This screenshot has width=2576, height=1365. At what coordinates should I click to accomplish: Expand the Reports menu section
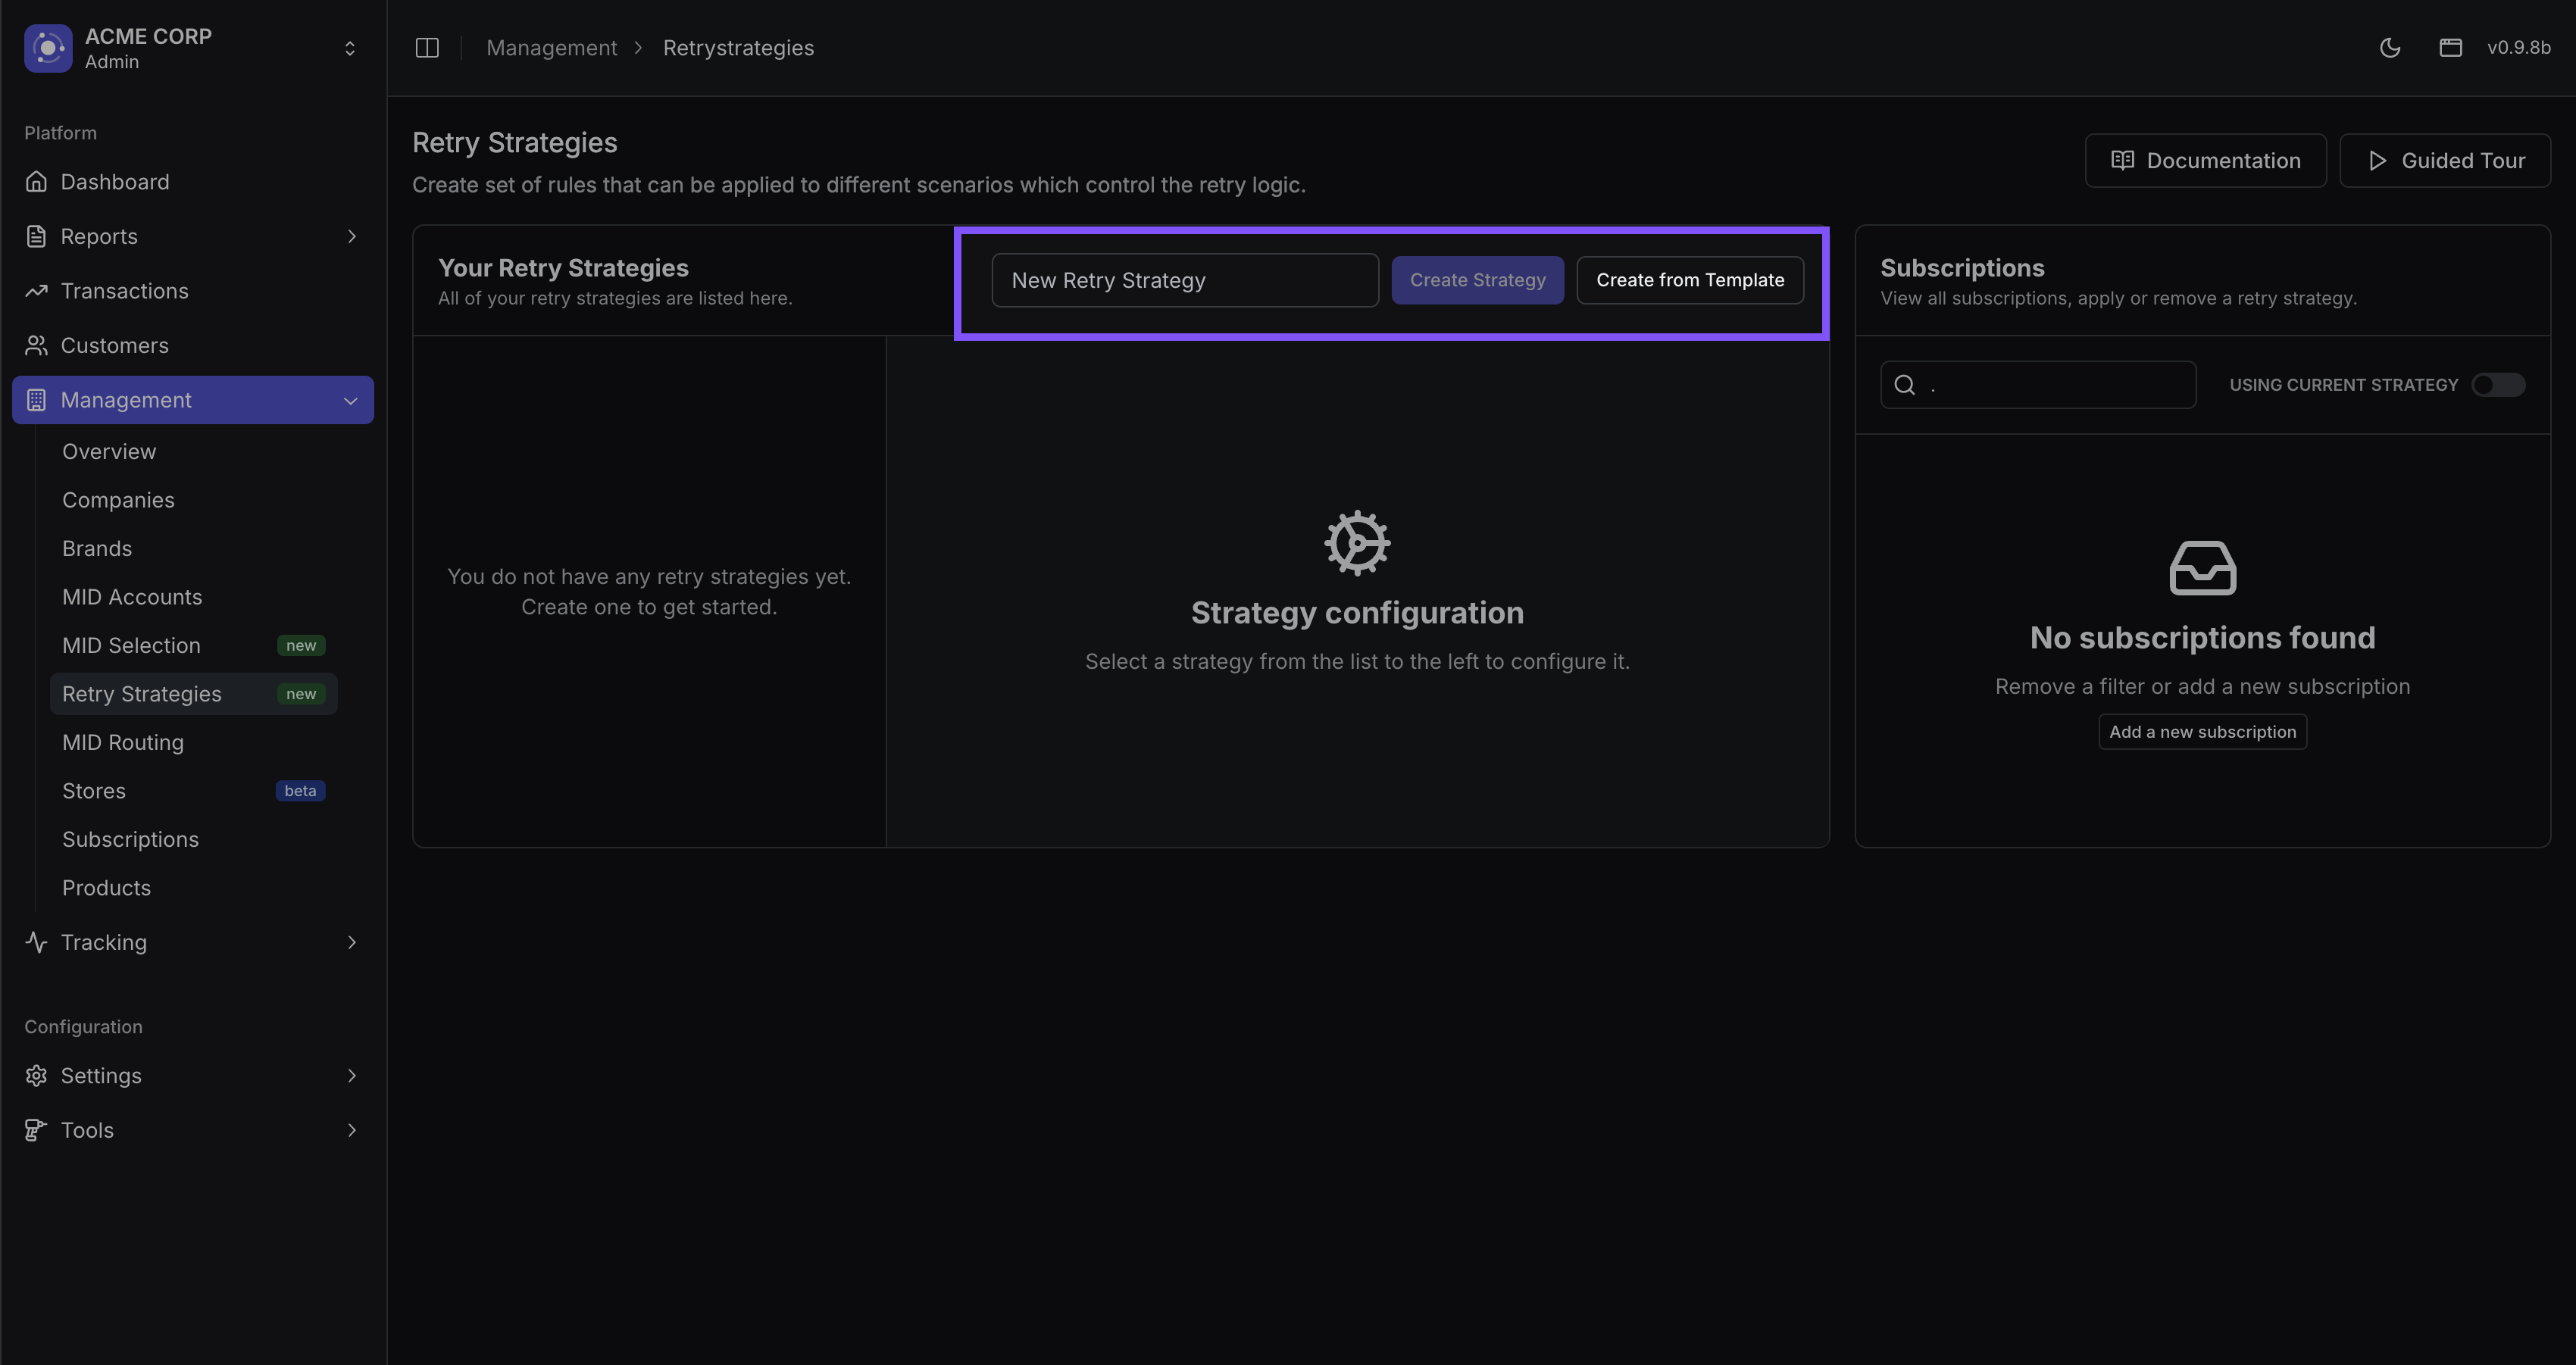tap(351, 236)
